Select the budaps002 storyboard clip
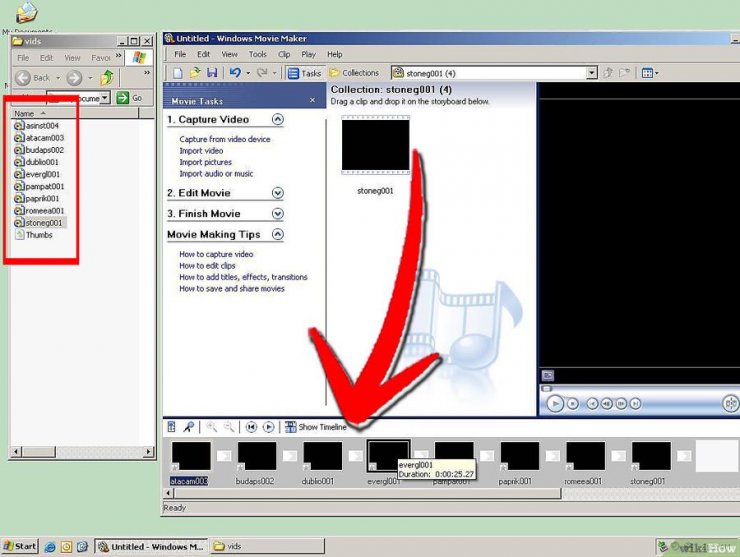Screen dimensions: 740x557 click(257, 456)
